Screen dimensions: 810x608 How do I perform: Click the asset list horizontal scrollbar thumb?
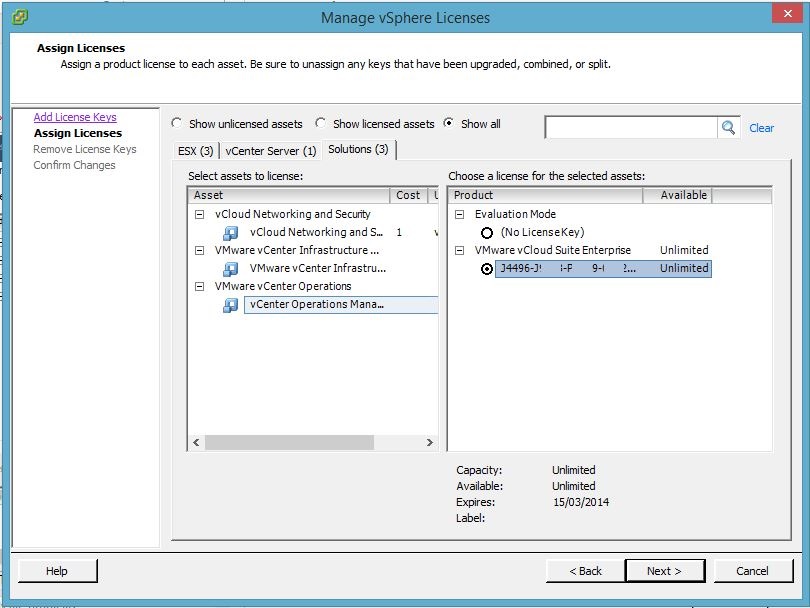(x=289, y=442)
